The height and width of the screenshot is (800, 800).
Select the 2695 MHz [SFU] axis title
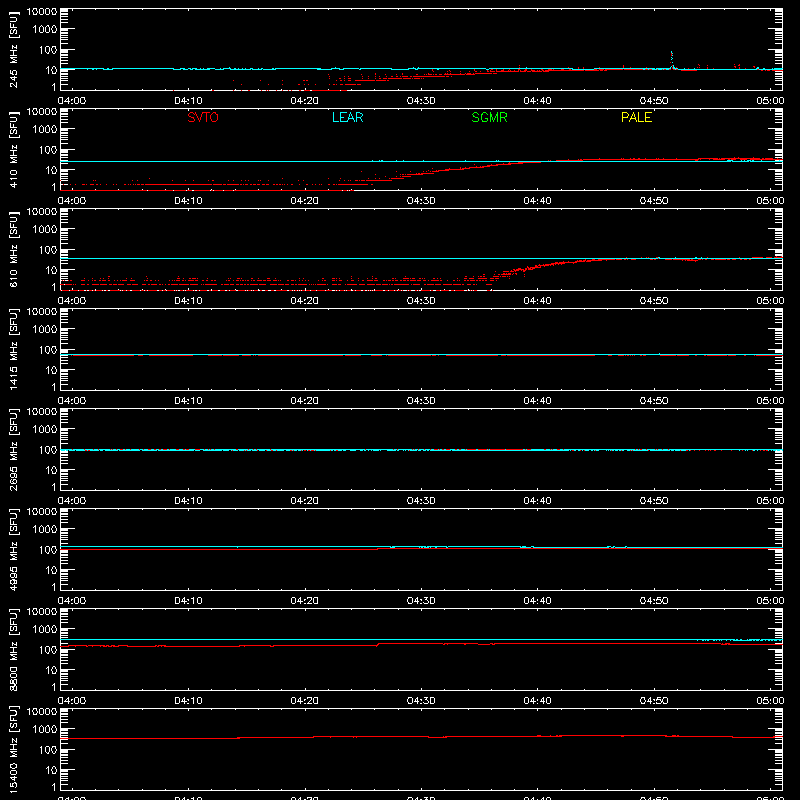14,449
